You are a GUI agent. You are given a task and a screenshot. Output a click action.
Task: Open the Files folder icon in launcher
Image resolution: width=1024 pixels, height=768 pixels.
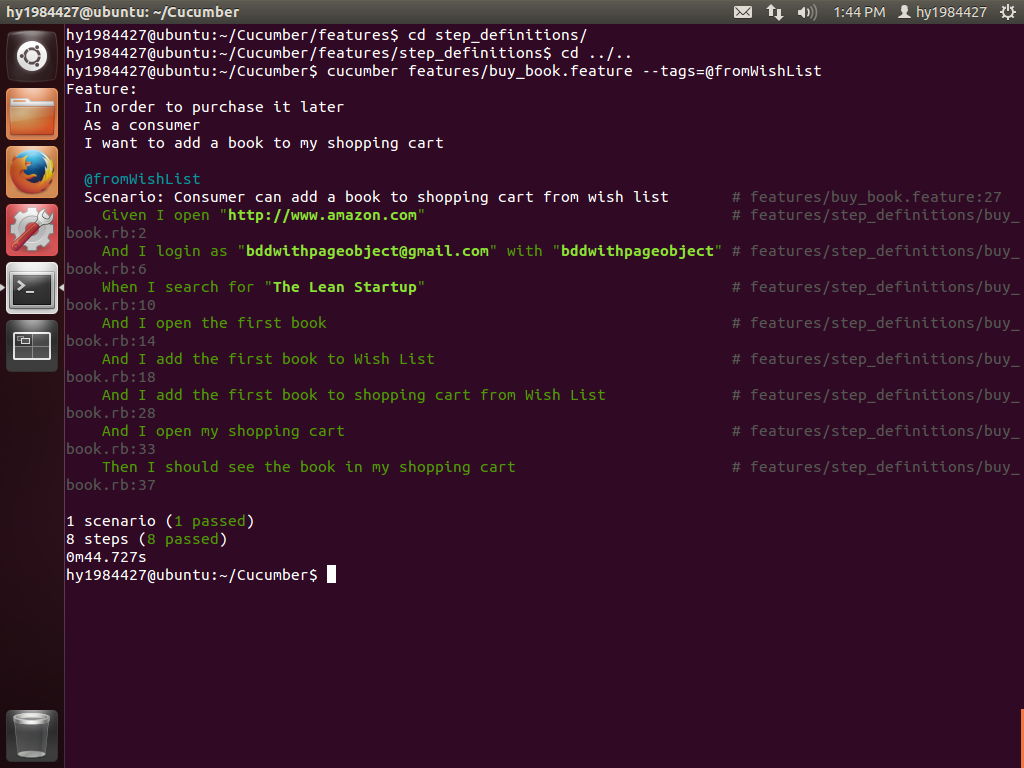coord(31,114)
